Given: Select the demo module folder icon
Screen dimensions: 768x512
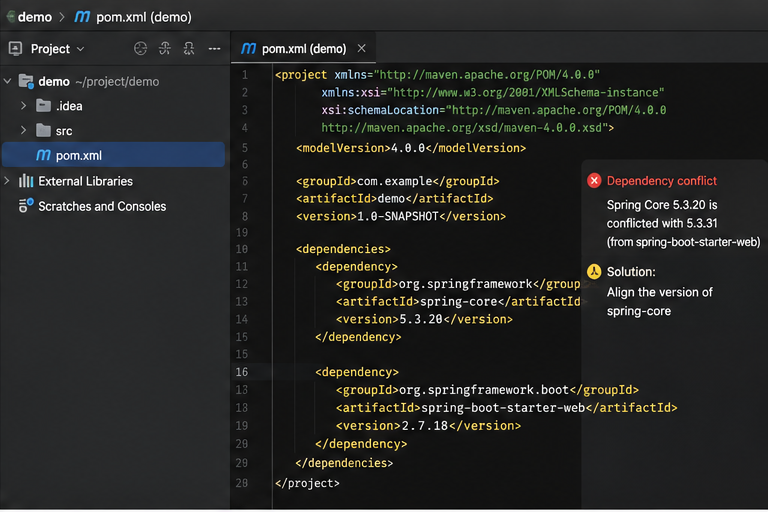Looking at the screenshot, I should click(26, 81).
